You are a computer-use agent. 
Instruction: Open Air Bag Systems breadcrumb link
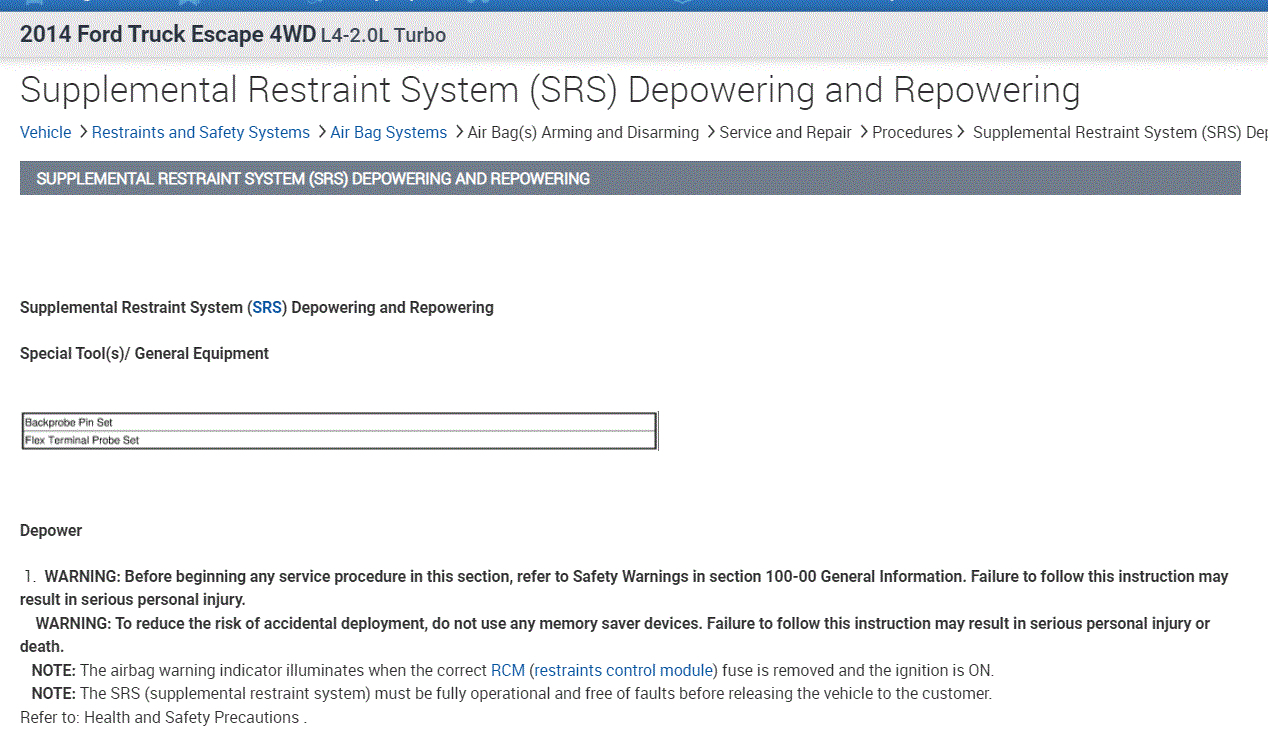pos(389,132)
